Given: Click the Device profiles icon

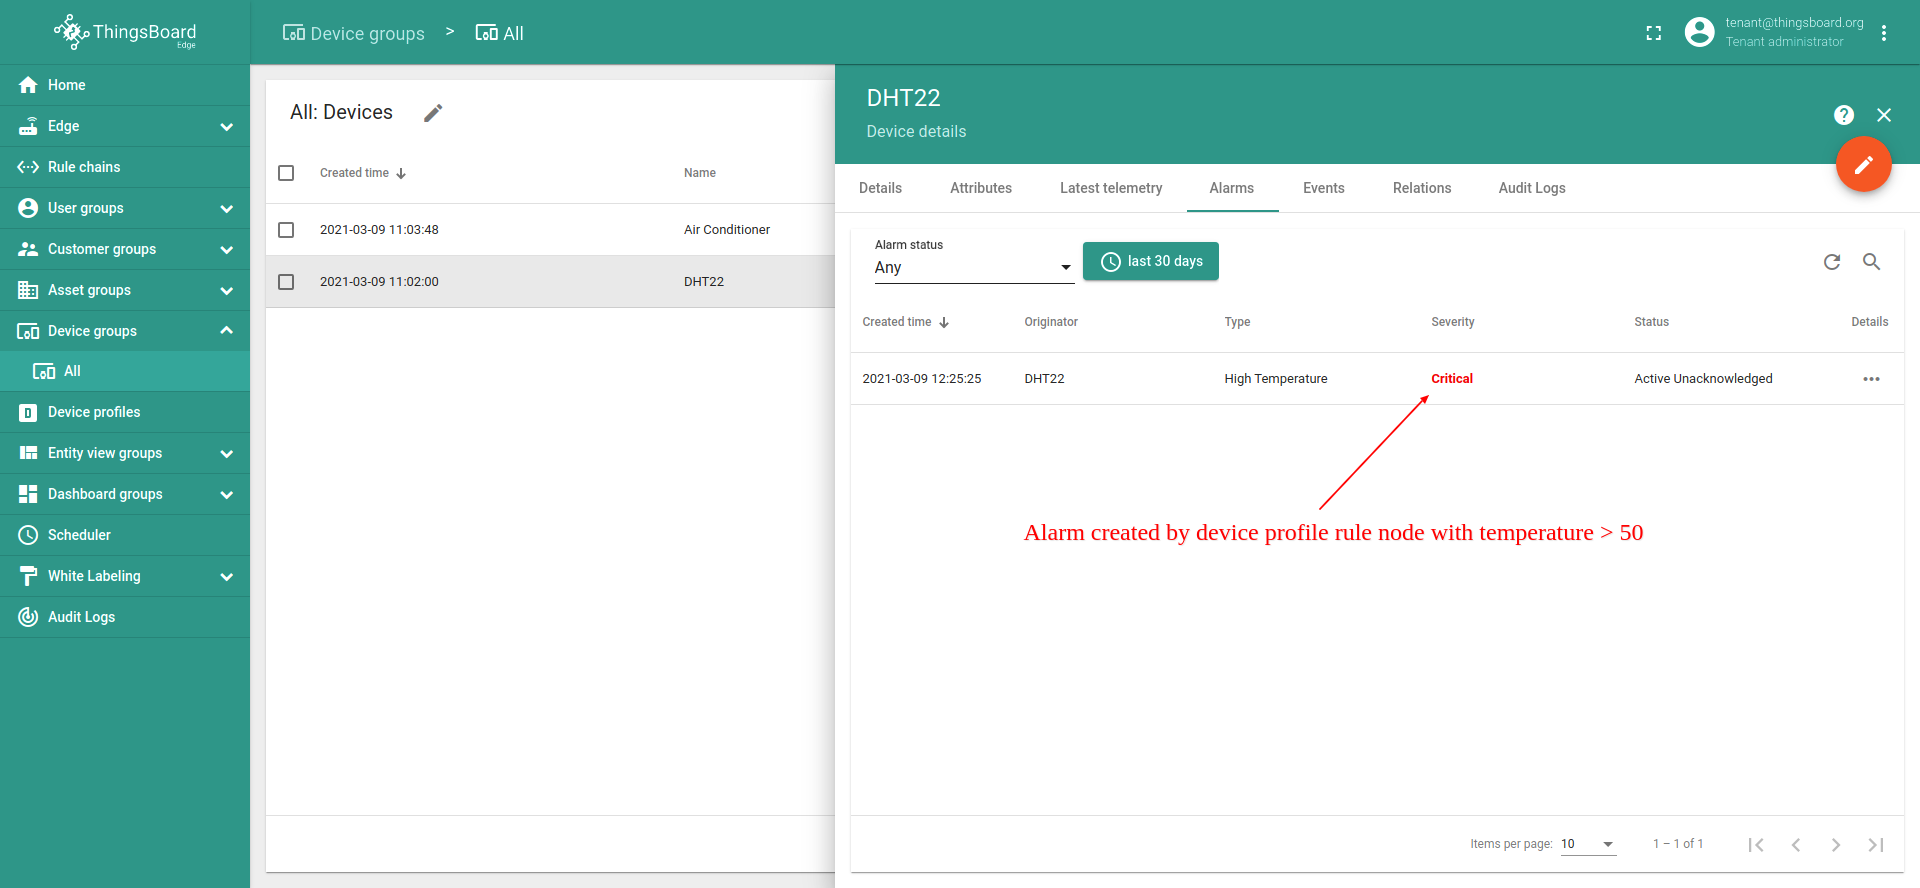Looking at the screenshot, I should click(x=28, y=412).
